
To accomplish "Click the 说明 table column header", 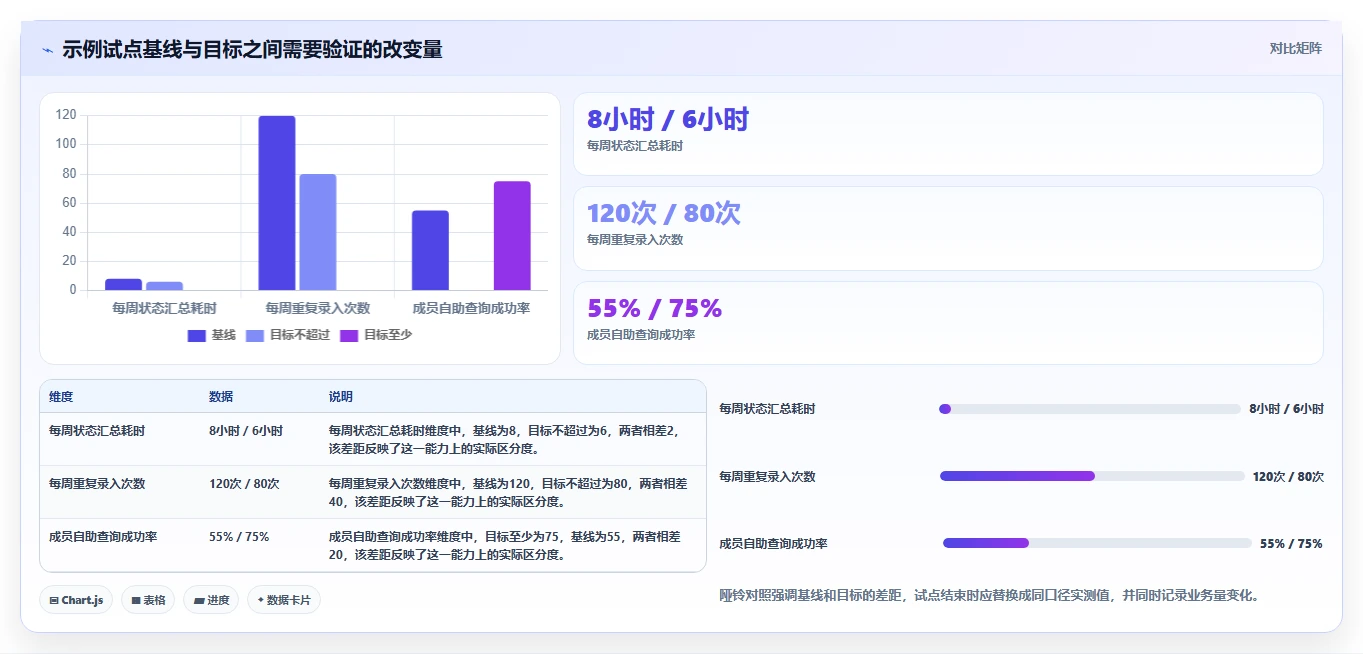I will pyautogui.click(x=341, y=397).
